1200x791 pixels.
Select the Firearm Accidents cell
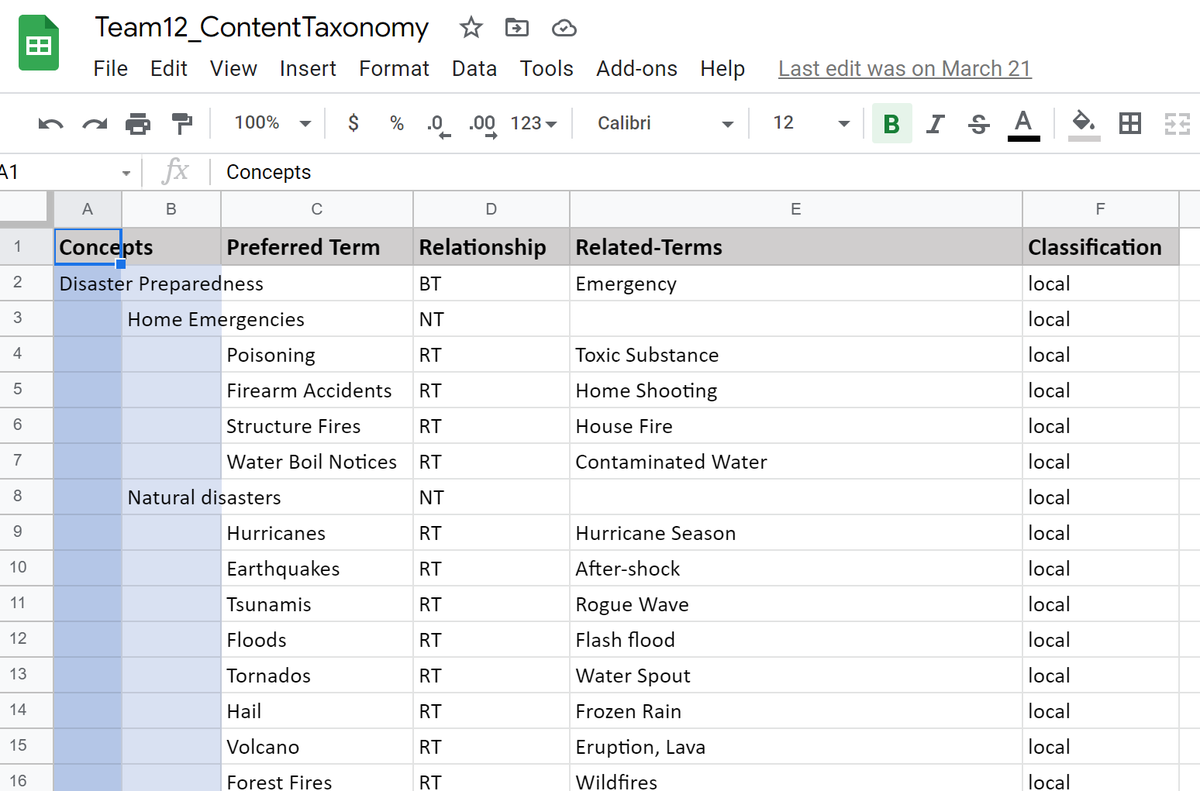coord(317,390)
